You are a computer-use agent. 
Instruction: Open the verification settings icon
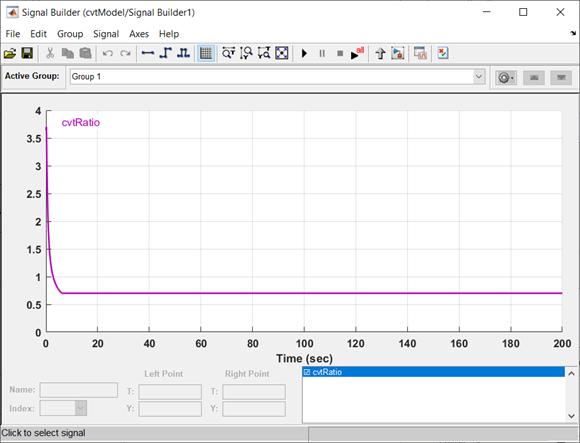point(443,54)
